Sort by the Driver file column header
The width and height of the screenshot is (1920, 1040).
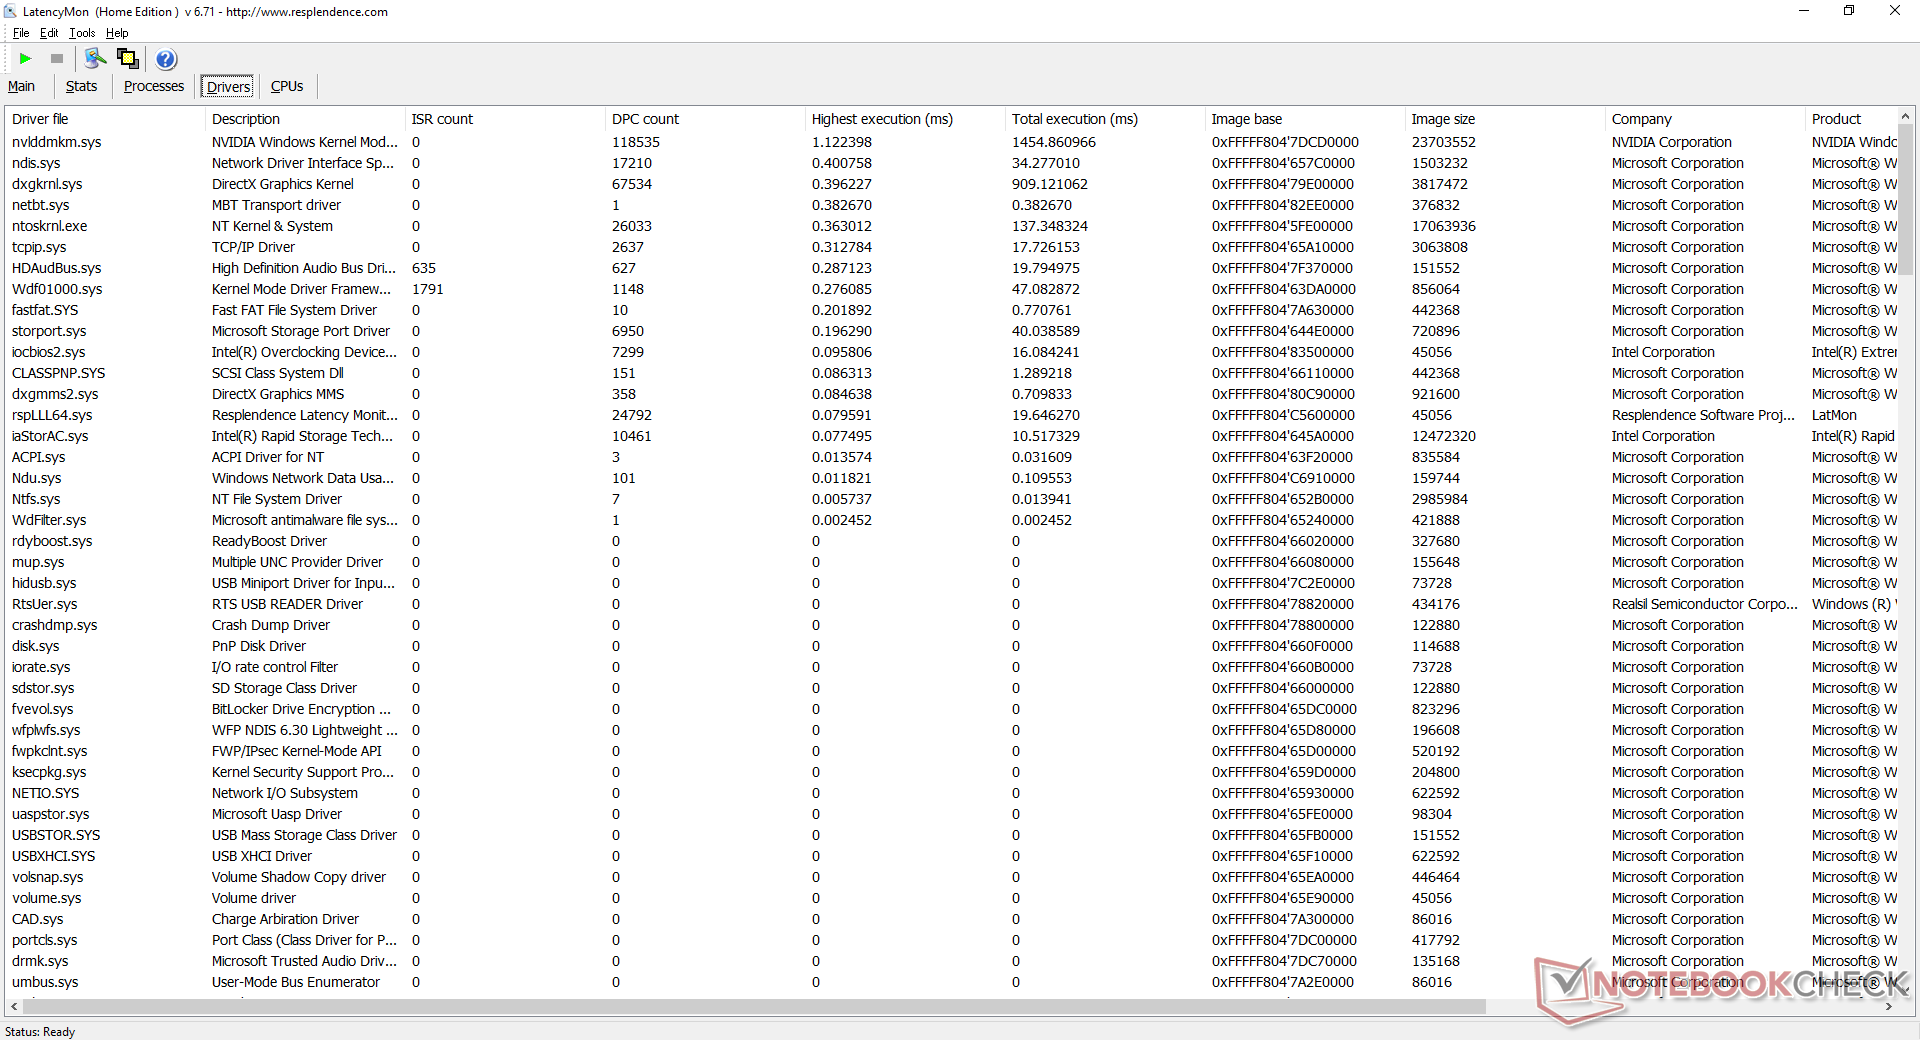click(x=104, y=119)
